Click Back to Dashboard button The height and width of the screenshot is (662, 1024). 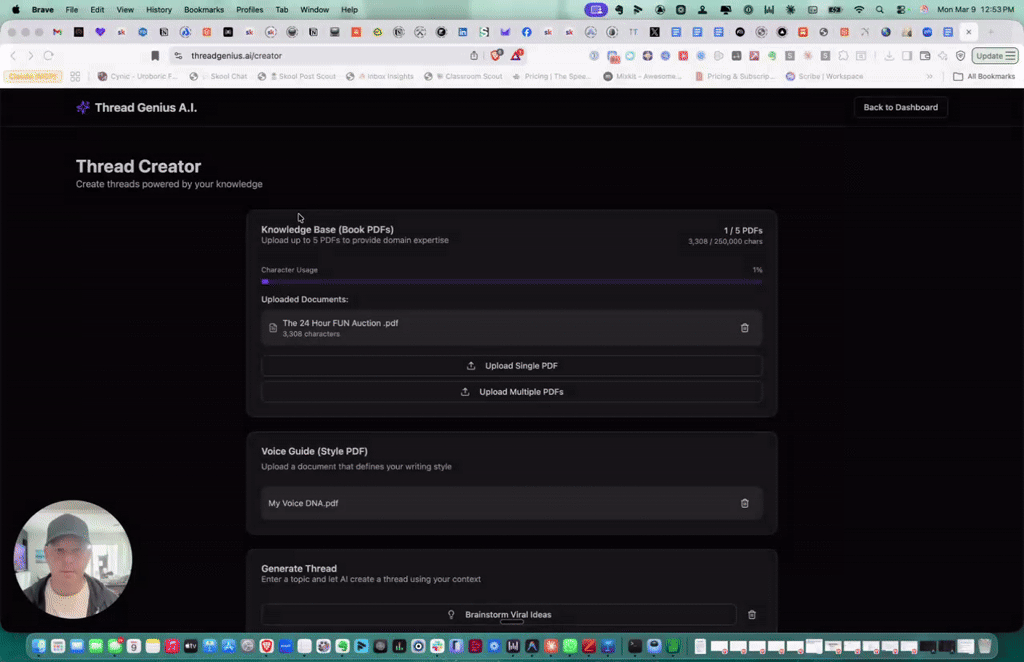pyautogui.click(x=901, y=107)
